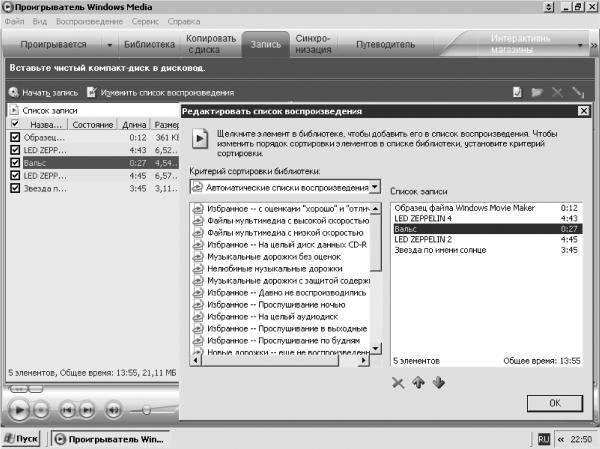Expand the library sort criterion dropdown
Viewport: 600px width, 449px height.
375,187
